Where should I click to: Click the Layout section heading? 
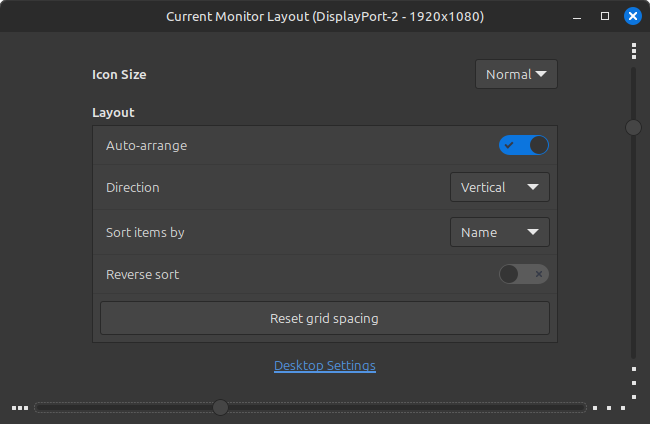click(x=113, y=113)
